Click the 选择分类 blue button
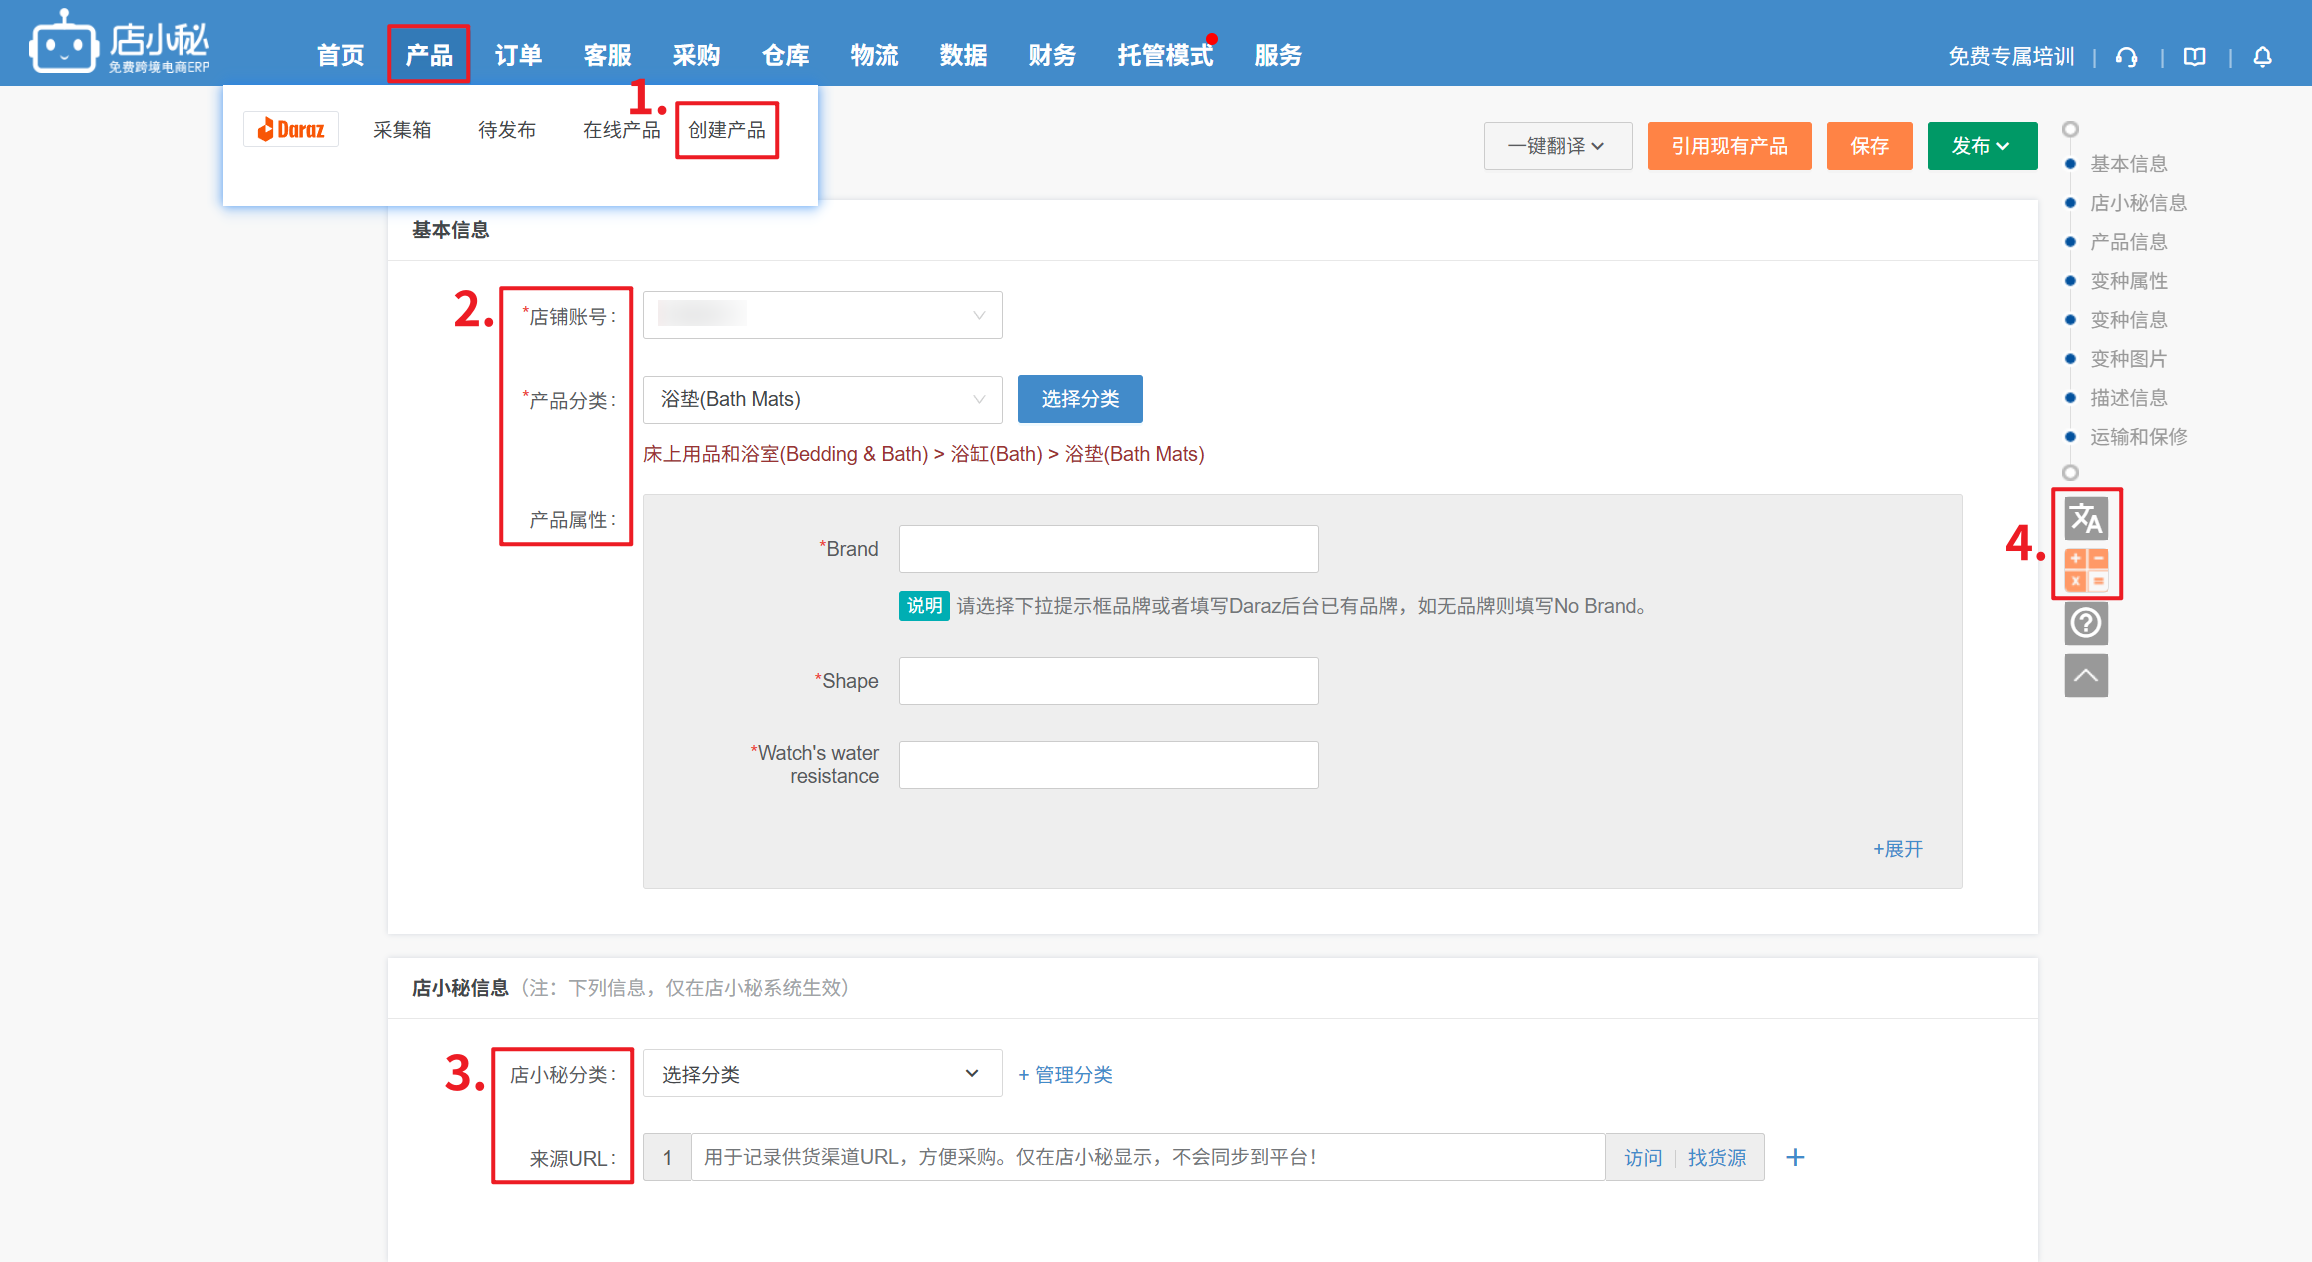 (1080, 399)
